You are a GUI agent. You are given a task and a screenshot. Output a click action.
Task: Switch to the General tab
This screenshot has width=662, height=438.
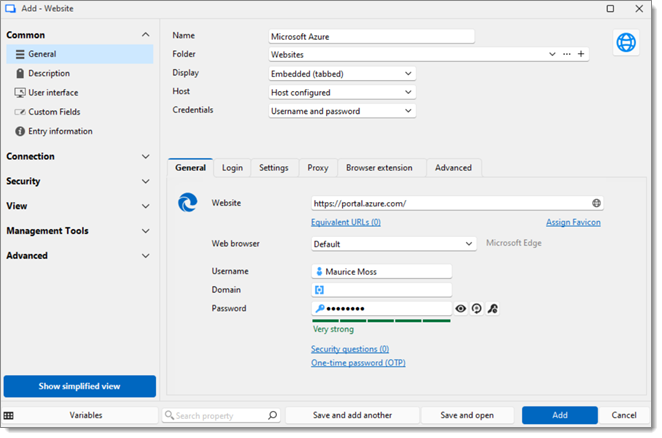coord(190,168)
